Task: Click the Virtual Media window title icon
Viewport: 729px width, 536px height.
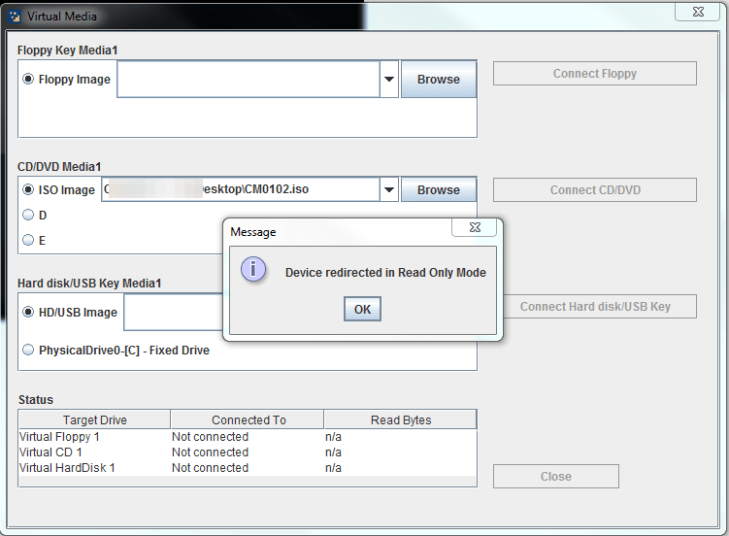Action: coord(14,14)
